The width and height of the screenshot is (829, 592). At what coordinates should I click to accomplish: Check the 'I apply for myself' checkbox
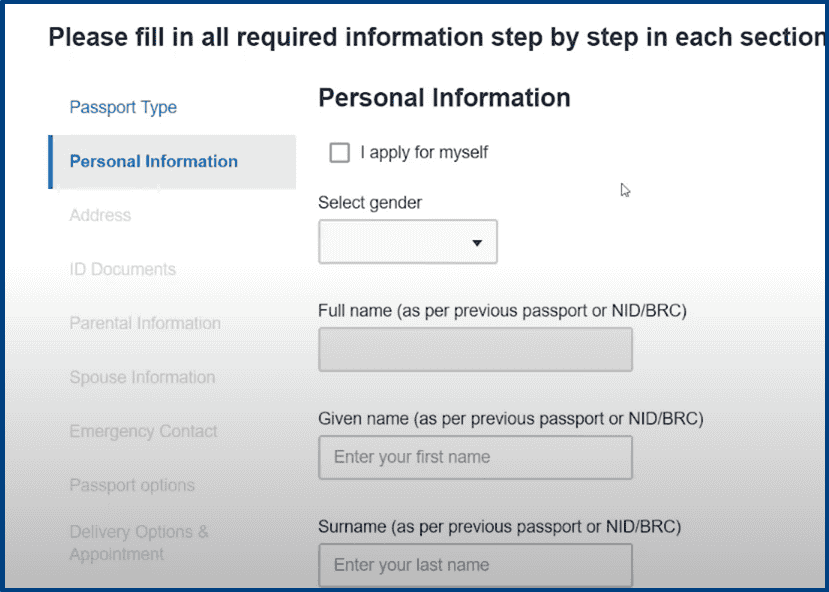point(340,153)
